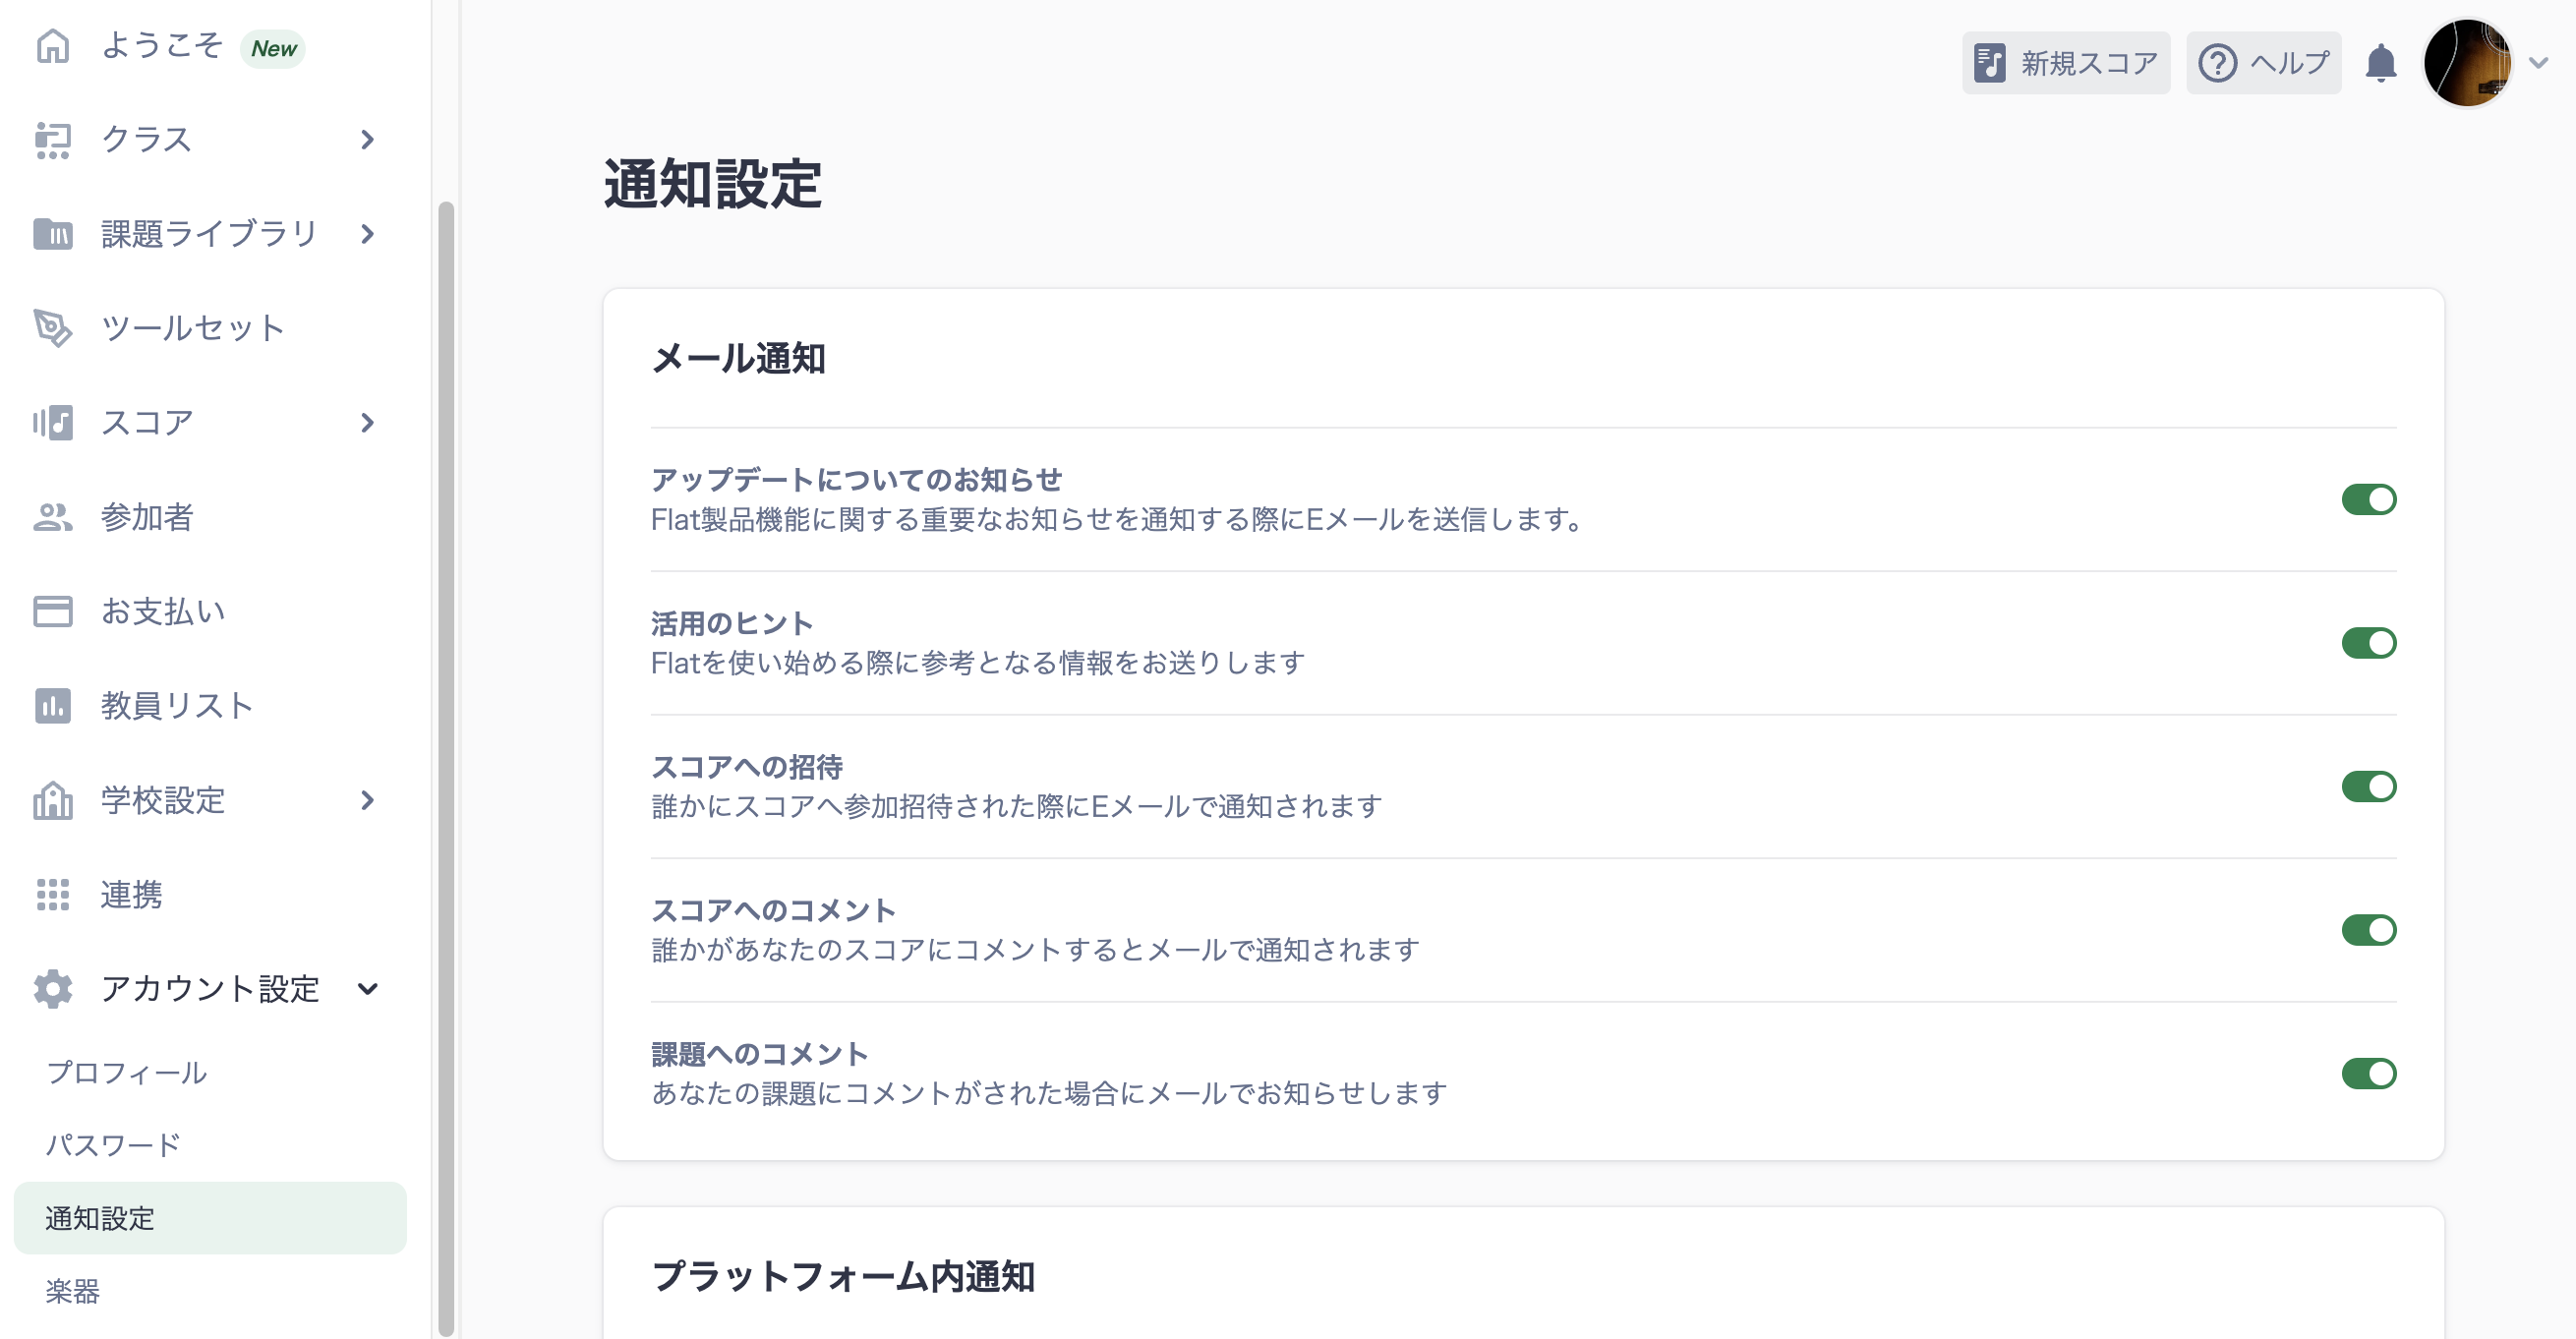Viewport: 2576px width, 1339px height.
Task: Open the 連携 integrations grid icon
Action: click(x=52, y=895)
